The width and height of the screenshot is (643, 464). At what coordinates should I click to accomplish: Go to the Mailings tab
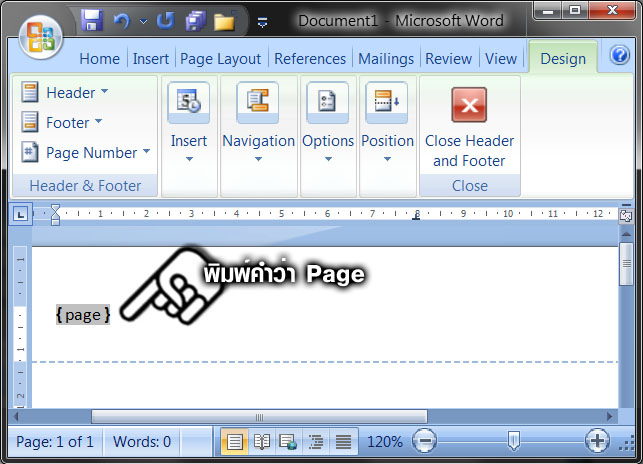(x=386, y=59)
